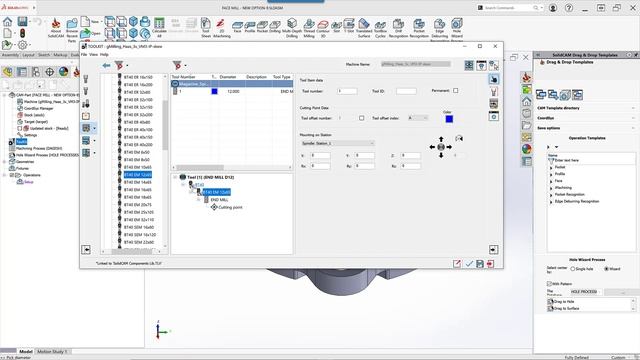Toggle the Tool offset number checkbox
Viewport: 640px width, 360px height.
point(362,118)
